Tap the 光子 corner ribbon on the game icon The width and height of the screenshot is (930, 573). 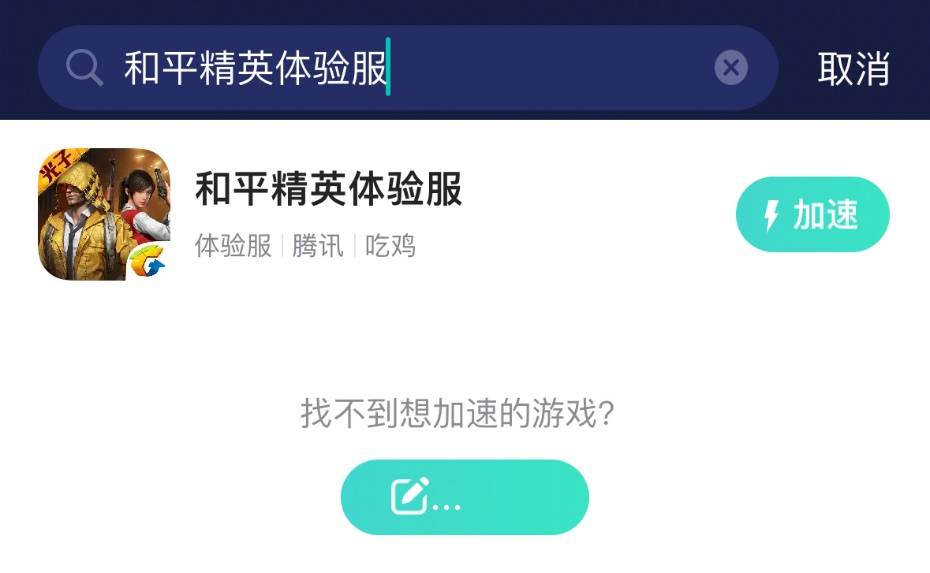[58, 164]
